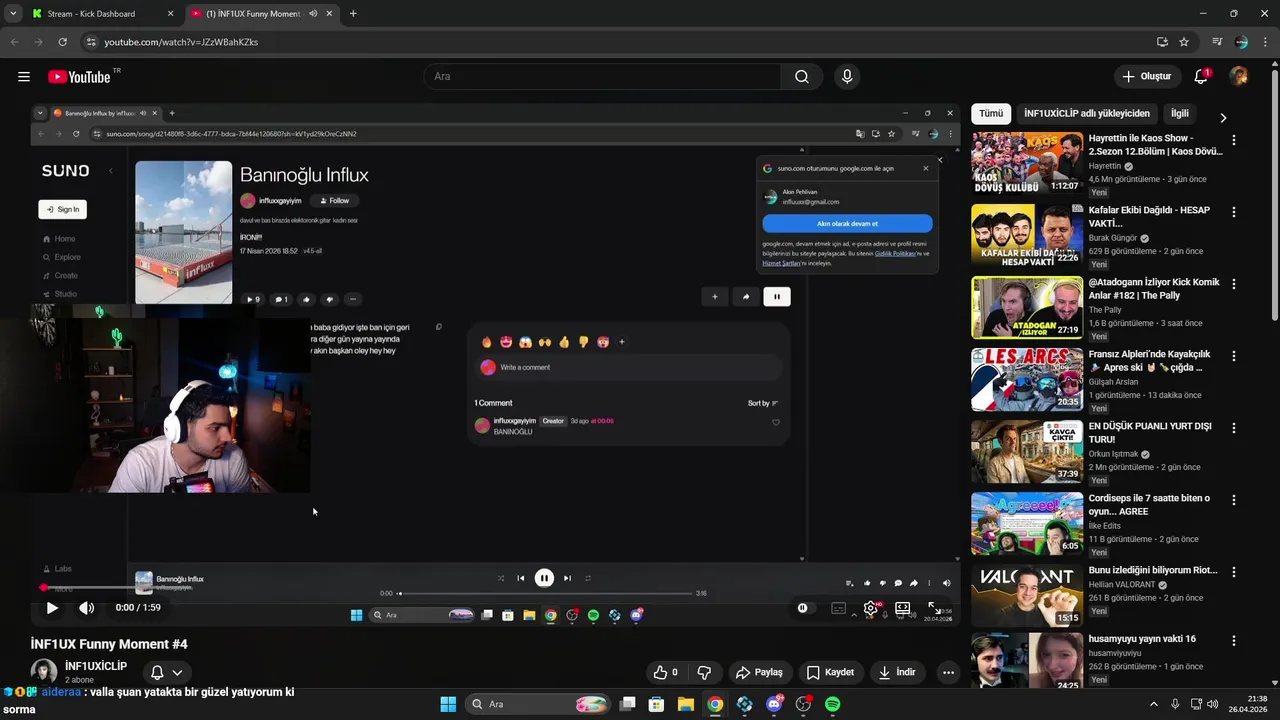Open Bunu izlediğini biliyorum Riot thumbnail
The width and height of the screenshot is (1280, 720).
pyautogui.click(x=1027, y=595)
